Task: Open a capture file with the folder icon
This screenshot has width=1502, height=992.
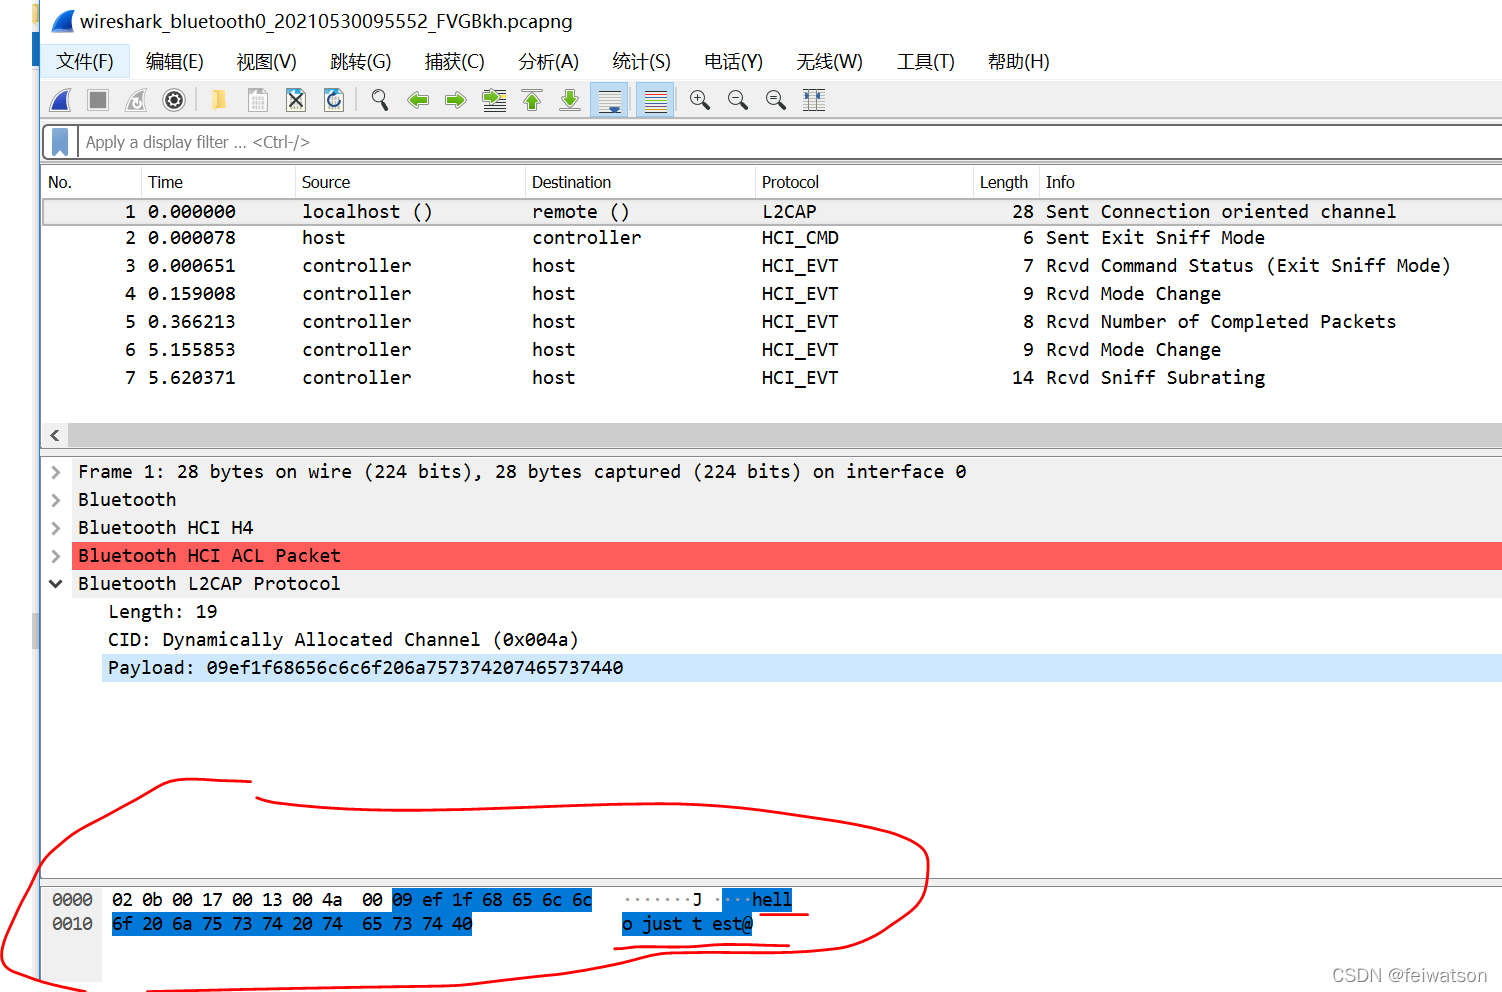Action: (218, 100)
